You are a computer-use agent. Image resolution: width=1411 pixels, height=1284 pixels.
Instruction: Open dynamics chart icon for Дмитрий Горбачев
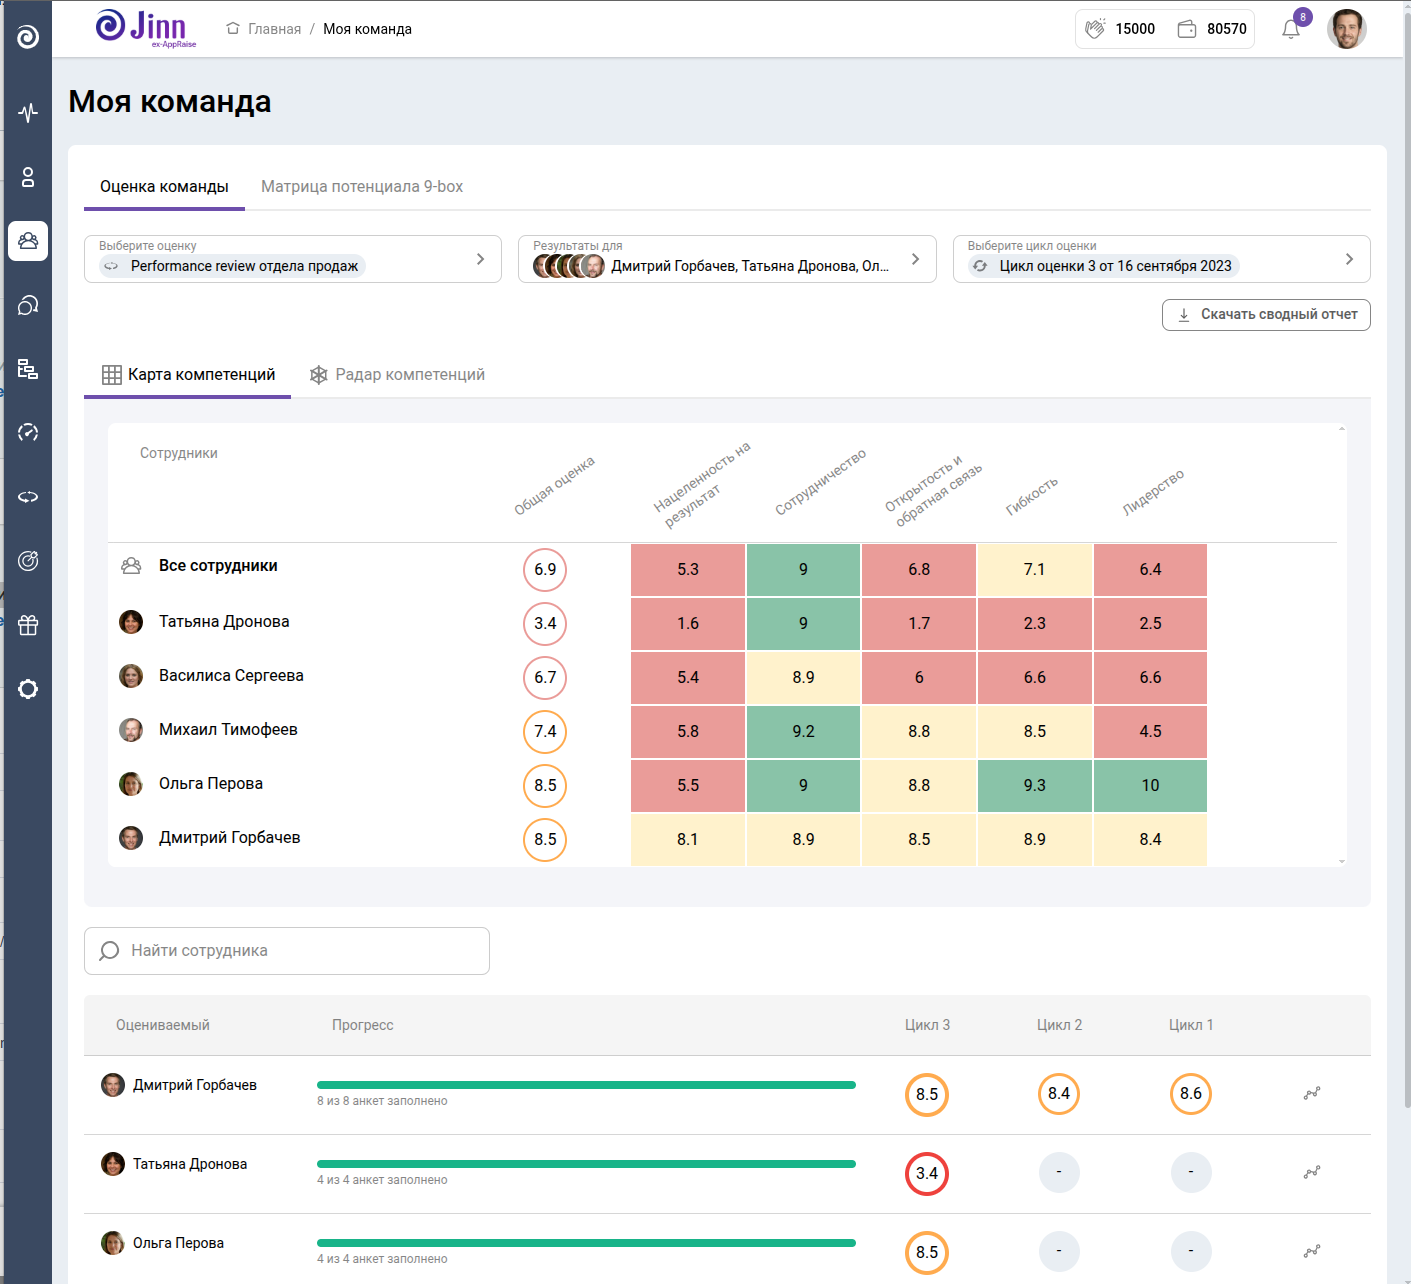1311,1094
